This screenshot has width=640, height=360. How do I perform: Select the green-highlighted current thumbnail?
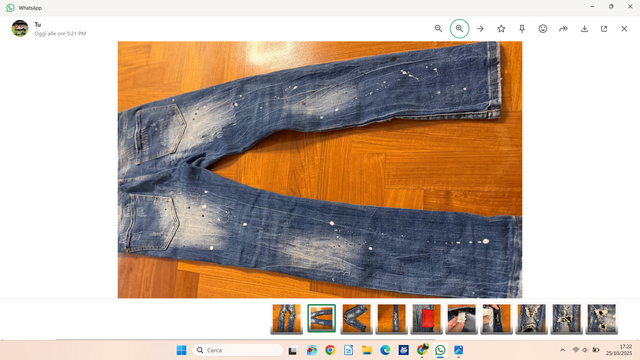(x=322, y=318)
